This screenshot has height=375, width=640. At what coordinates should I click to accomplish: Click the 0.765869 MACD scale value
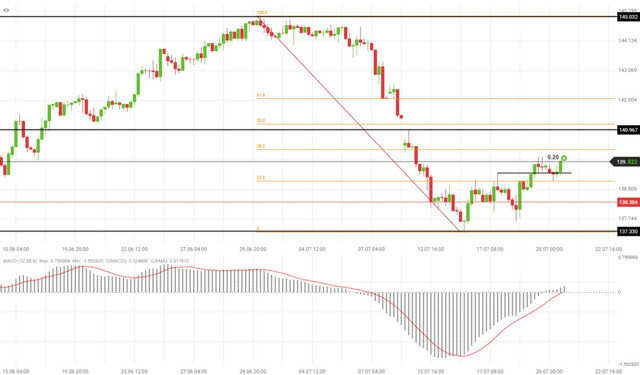click(x=628, y=257)
